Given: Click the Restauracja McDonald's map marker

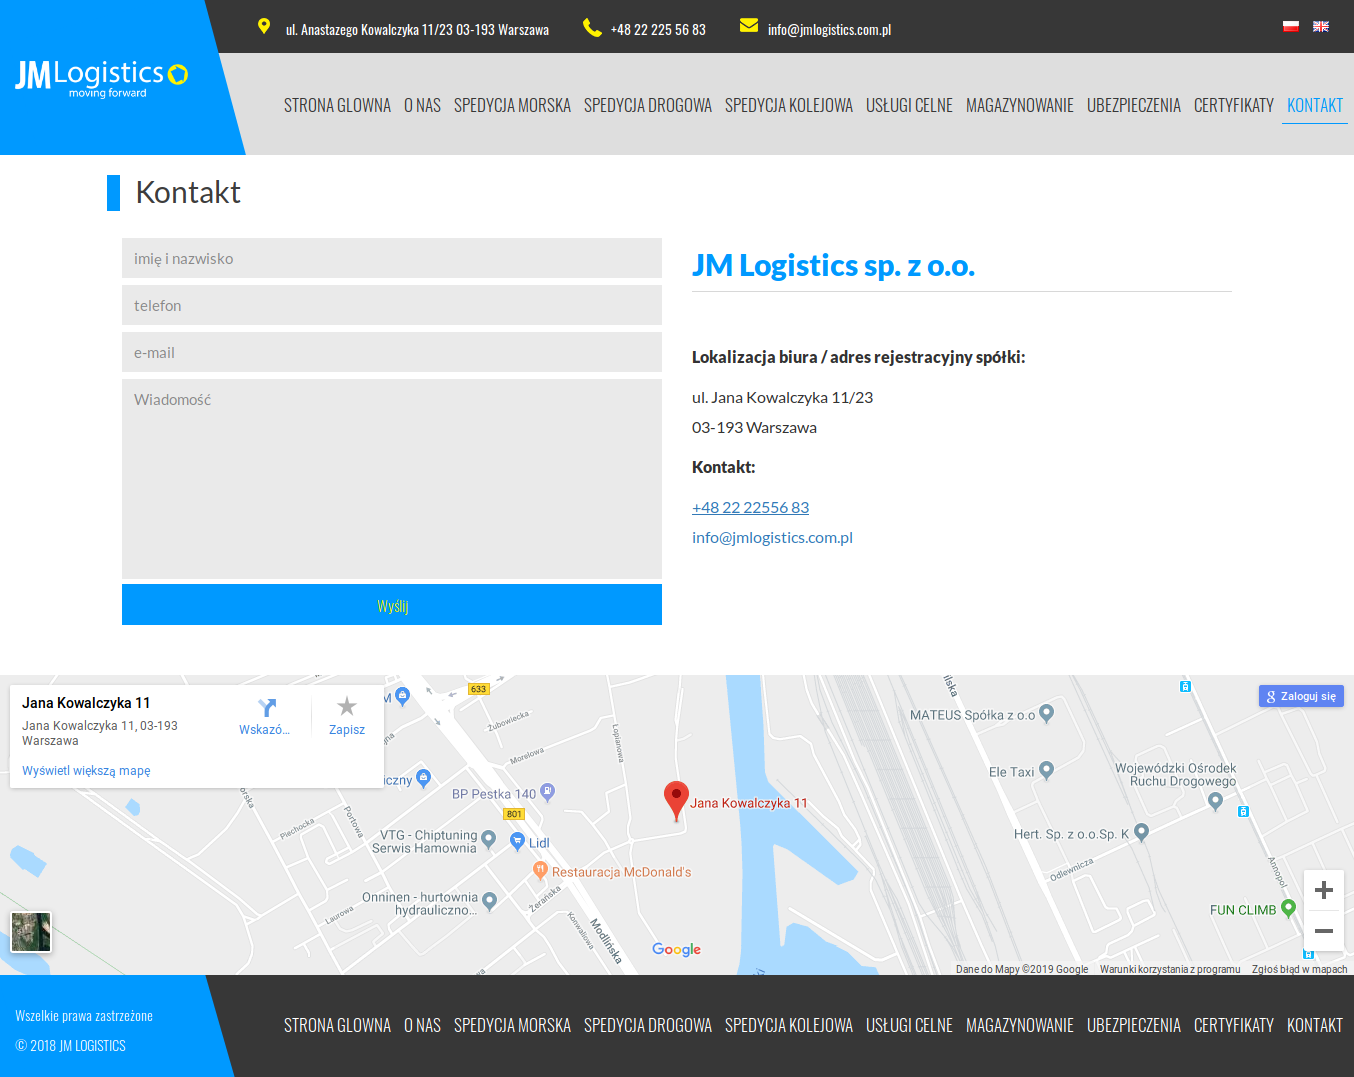Looking at the screenshot, I should click(x=540, y=871).
